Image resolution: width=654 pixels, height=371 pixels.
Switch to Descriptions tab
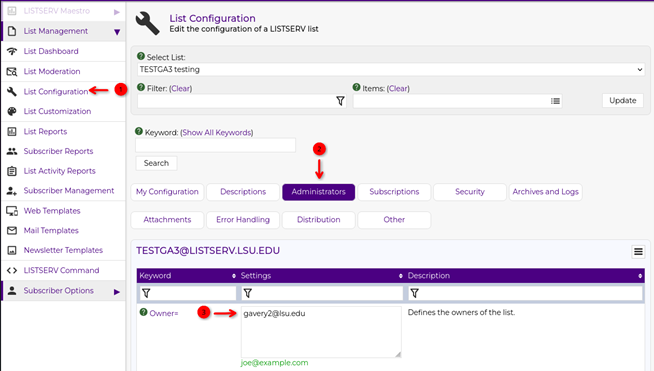(243, 192)
